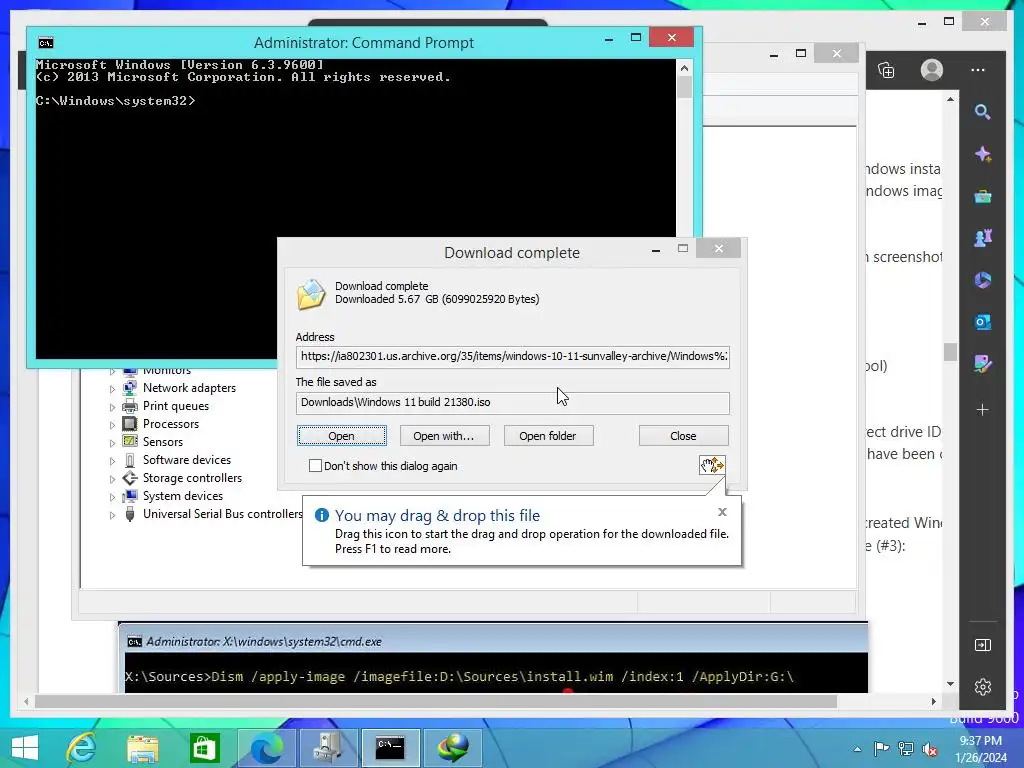The image size is (1024, 768).
Task: Select Print queues in device tree
Action: tap(176, 406)
